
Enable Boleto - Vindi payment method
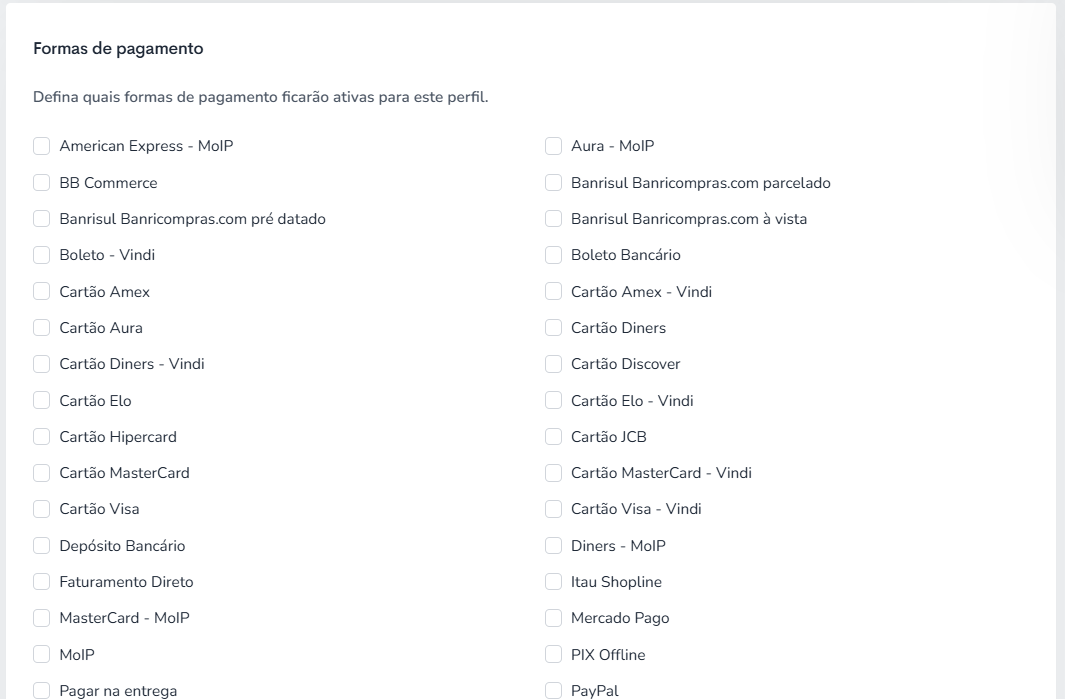41,255
